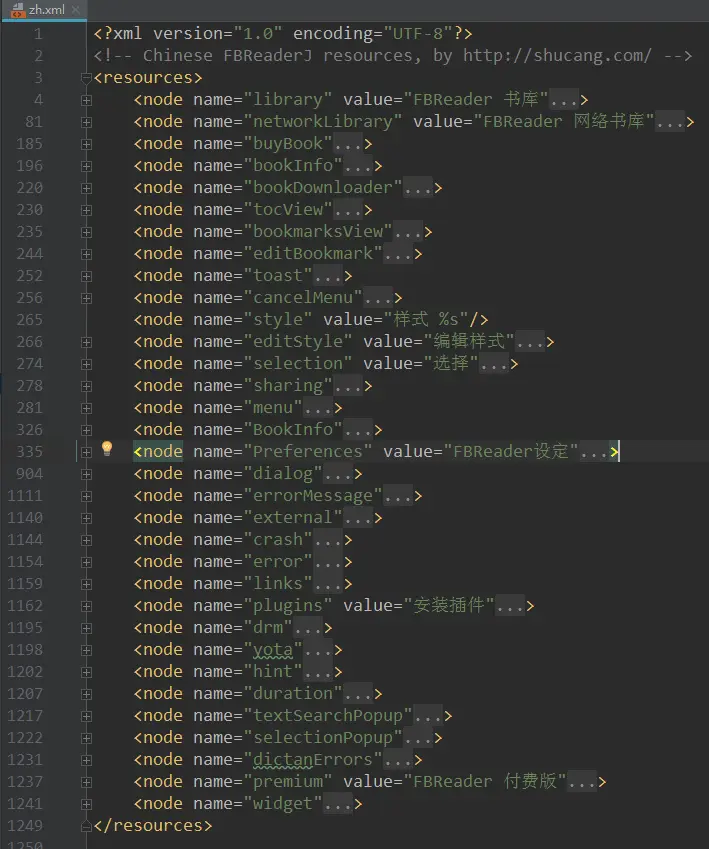Click the "style" node name on line 265
This screenshot has height=849, width=709.
coord(277,319)
